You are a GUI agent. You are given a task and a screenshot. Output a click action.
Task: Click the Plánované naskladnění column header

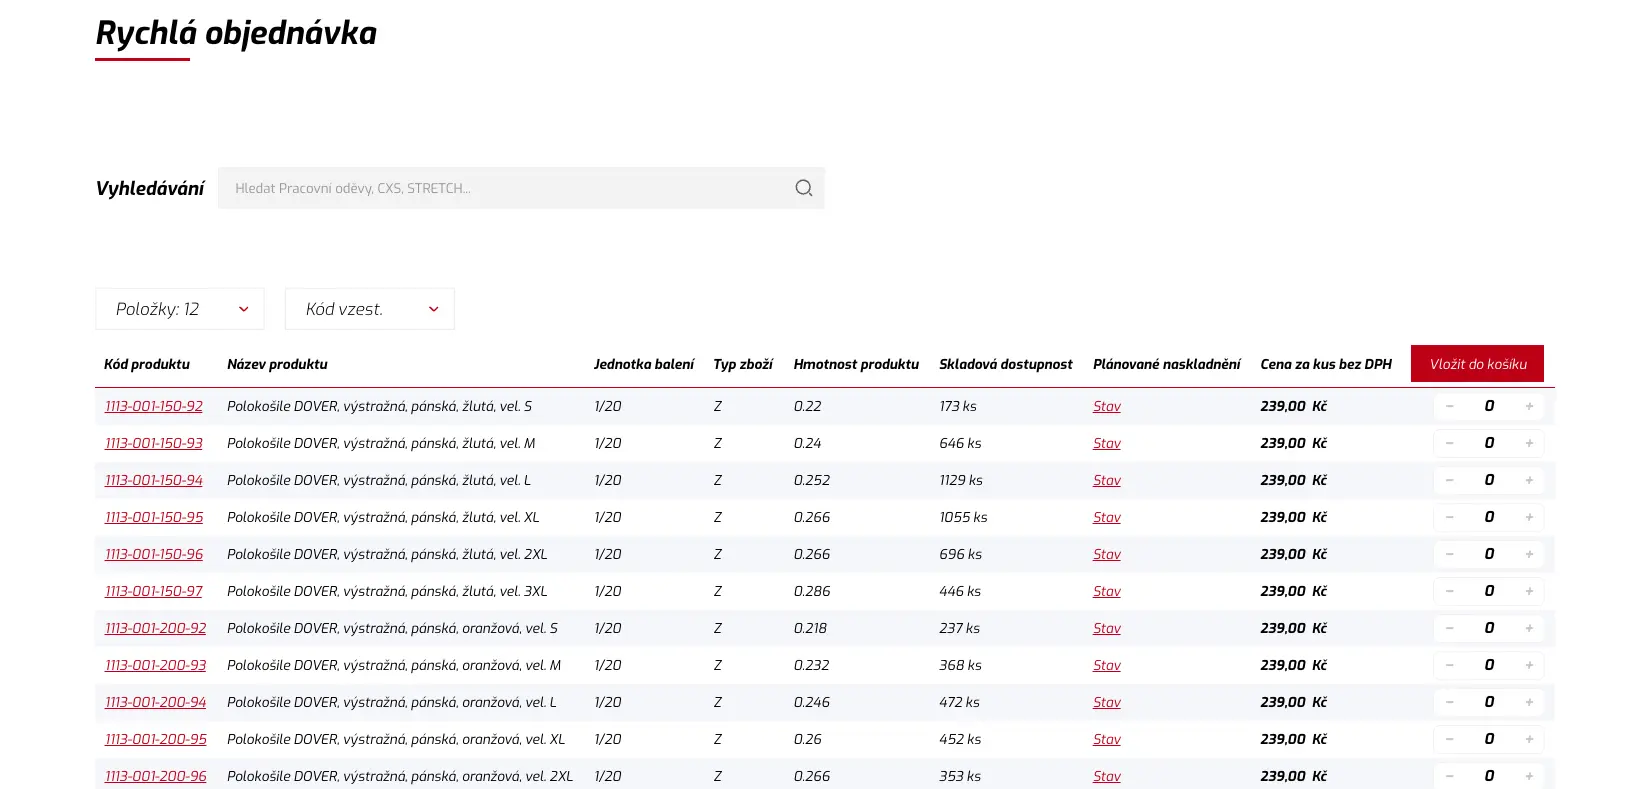(x=1166, y=364)
